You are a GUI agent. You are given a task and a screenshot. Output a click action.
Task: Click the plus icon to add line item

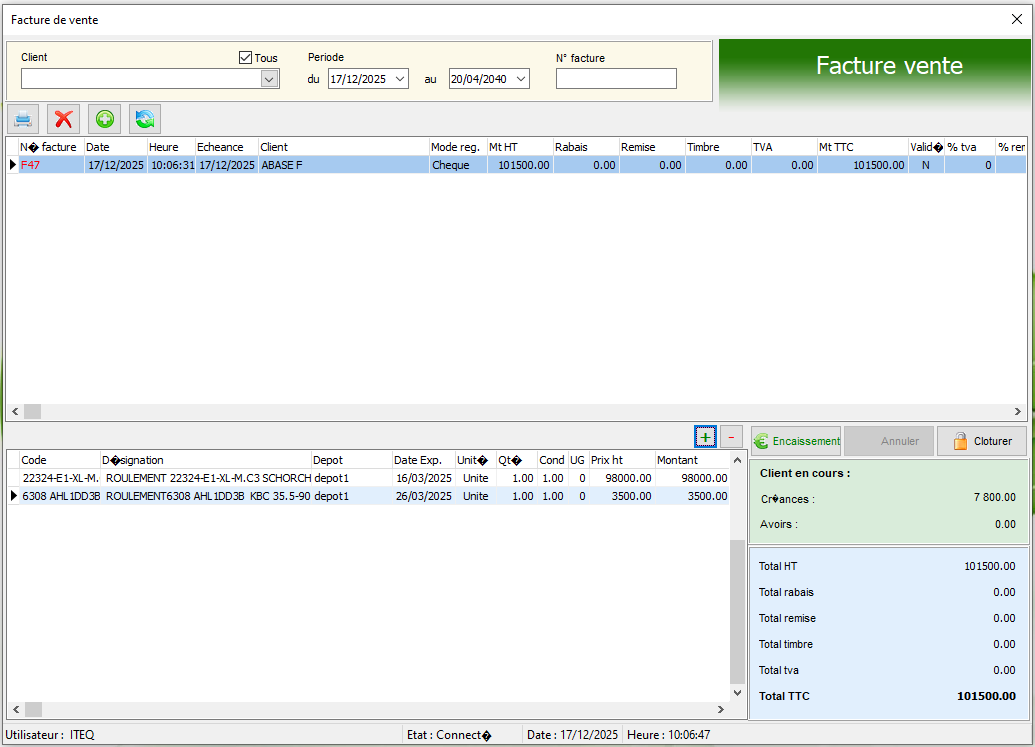tap(705, 437)
